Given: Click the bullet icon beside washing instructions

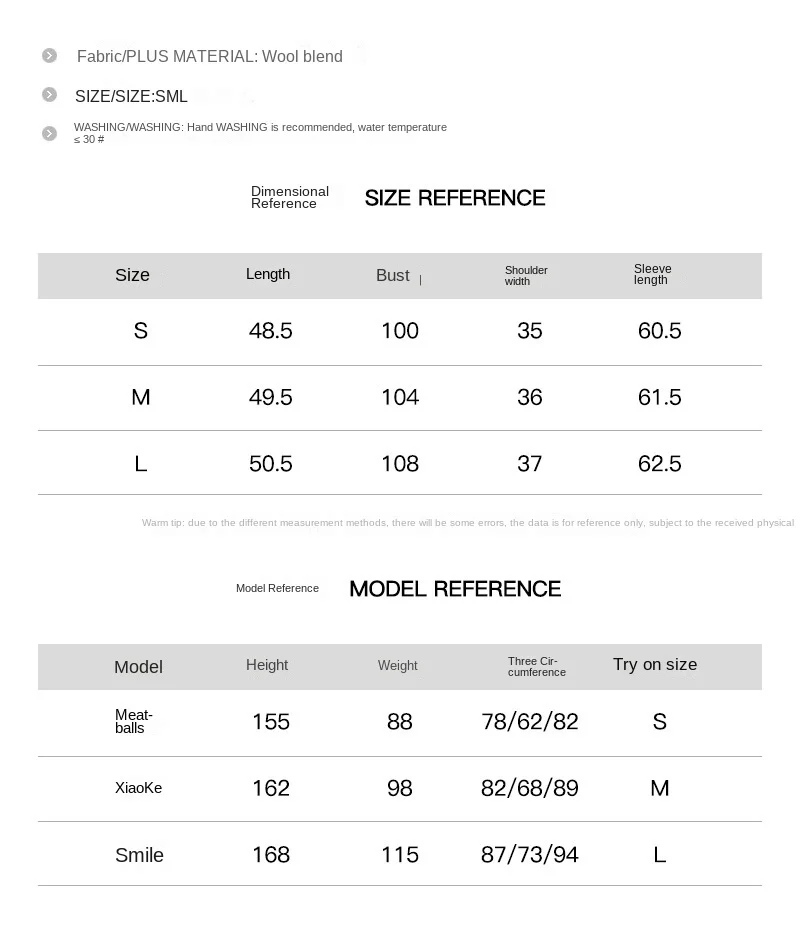Looking at the screenshot, I should coord(49,133).
